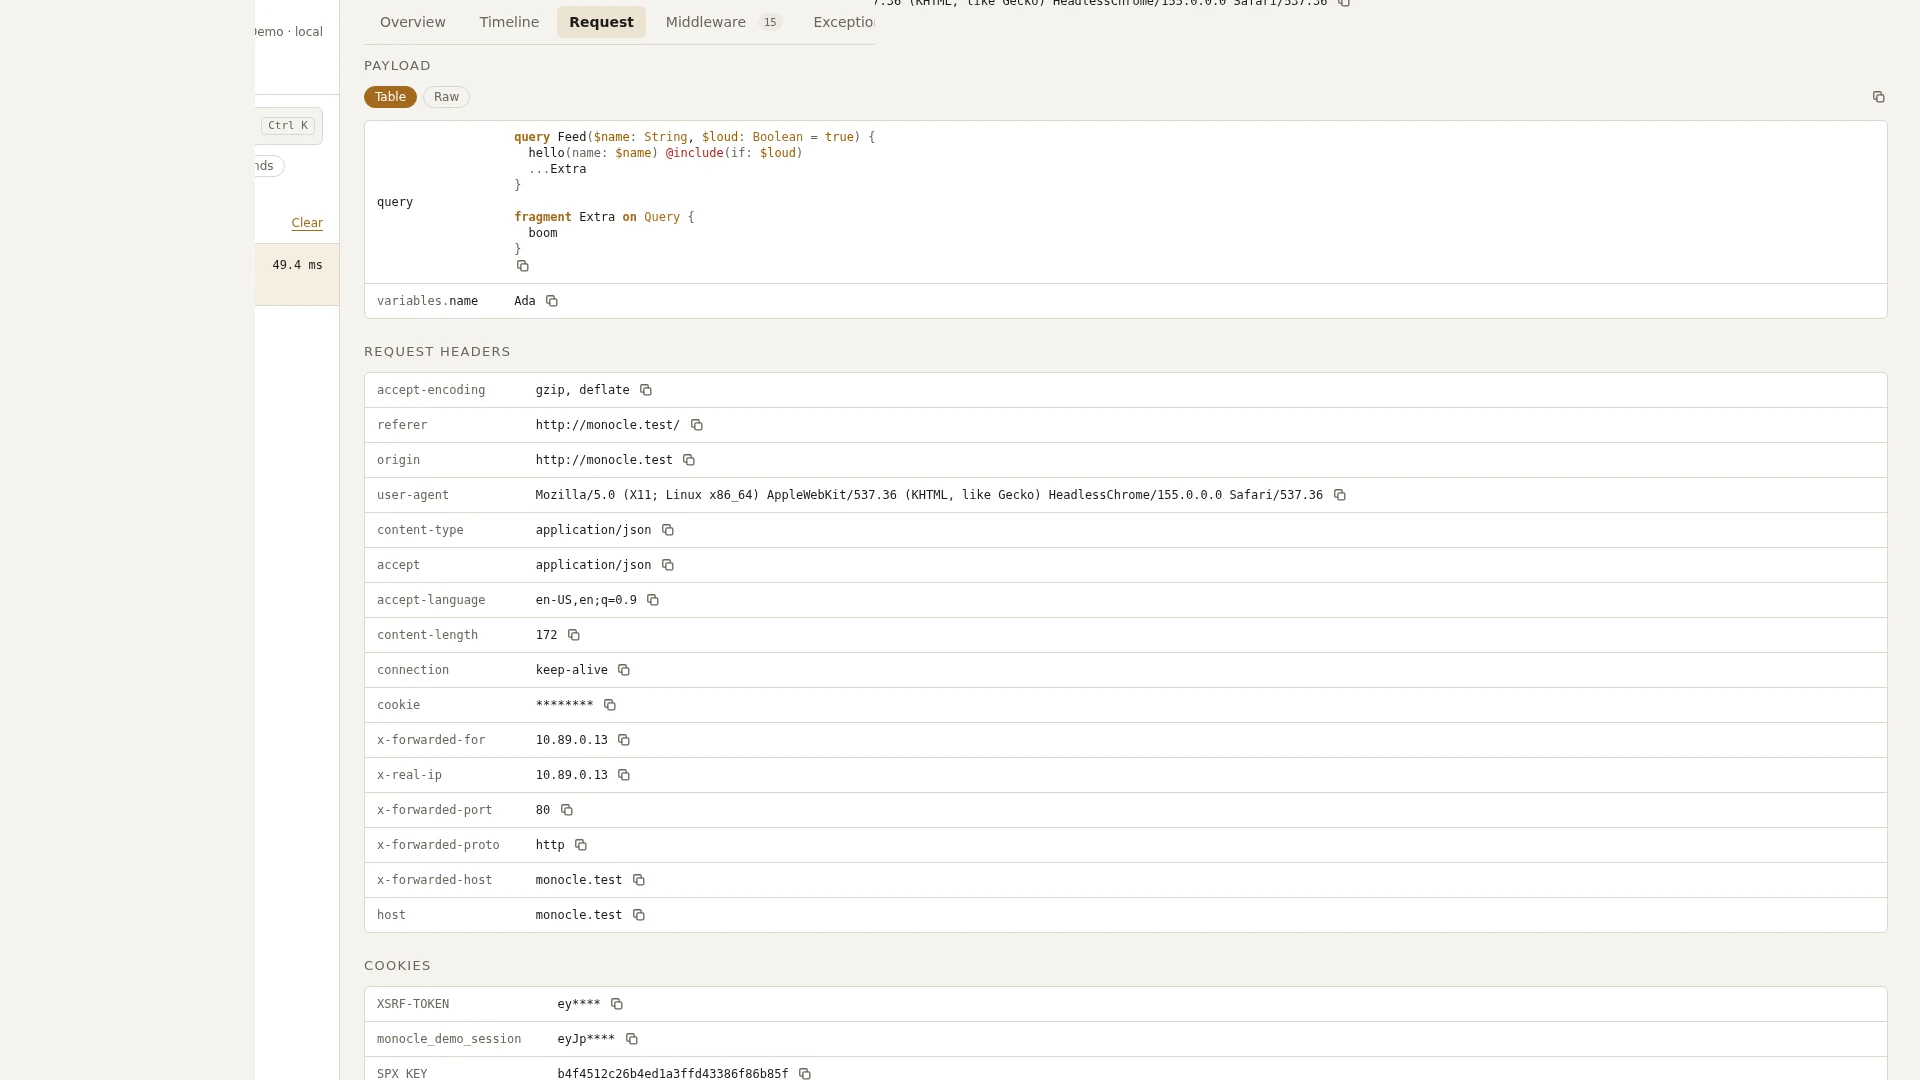Screen dimensions: 1920x1080
Task: Click the variables.name label
Action: [x=427, y=301]
